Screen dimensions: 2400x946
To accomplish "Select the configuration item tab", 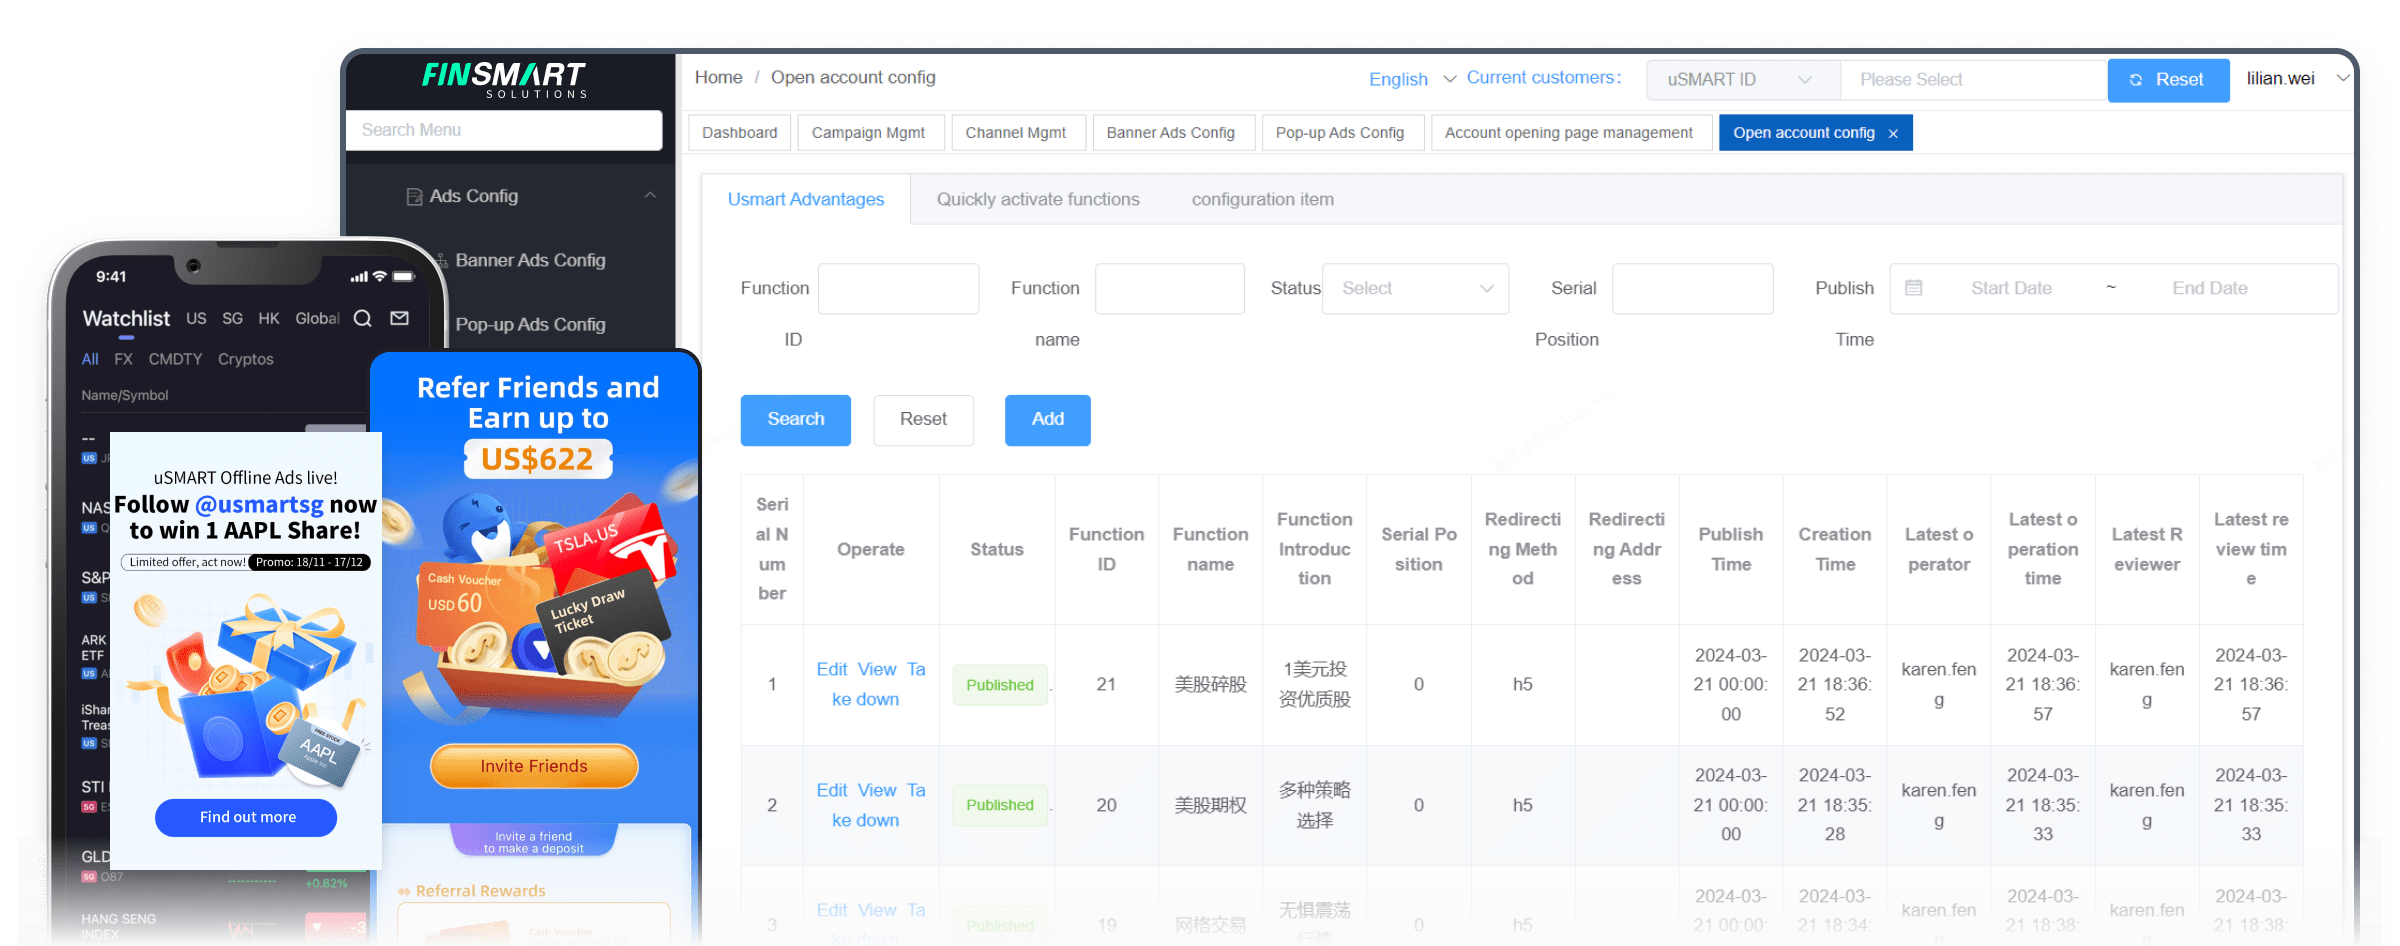I will click(x=1262, y=199).
